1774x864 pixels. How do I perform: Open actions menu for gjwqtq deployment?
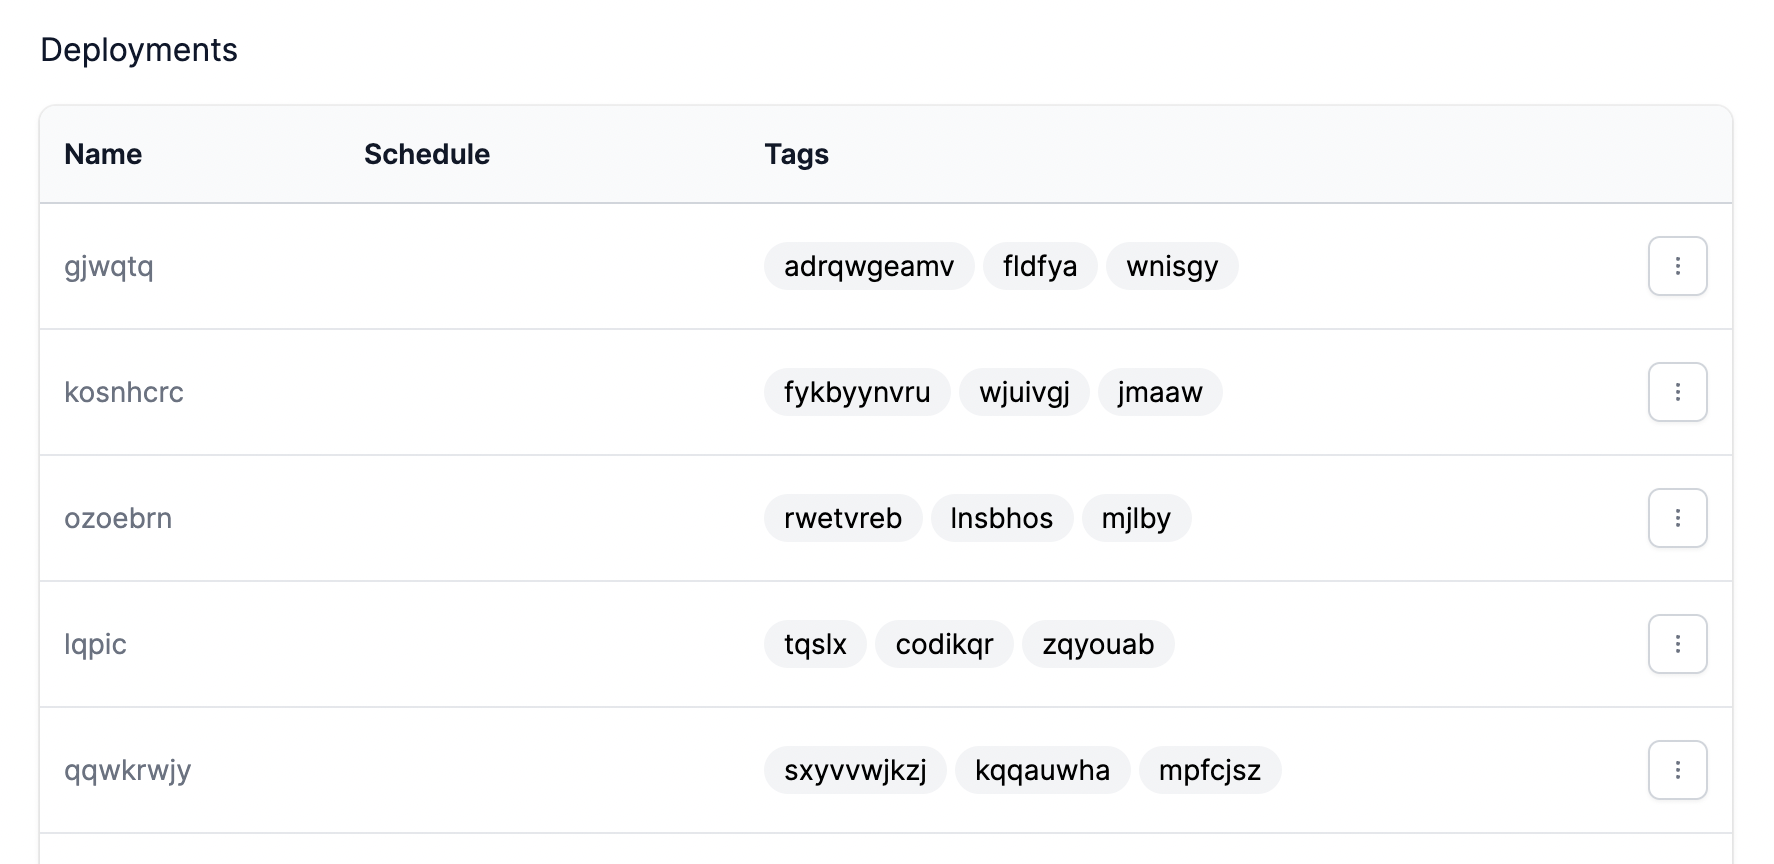pyautogui.click(x=1678, y=266)
